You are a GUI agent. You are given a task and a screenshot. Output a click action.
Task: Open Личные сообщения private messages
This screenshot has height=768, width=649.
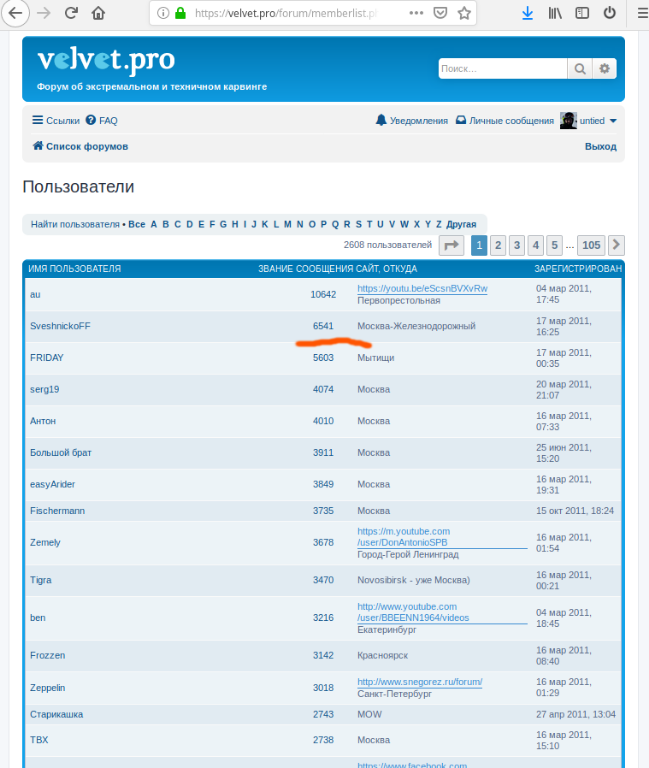point(504,120)
